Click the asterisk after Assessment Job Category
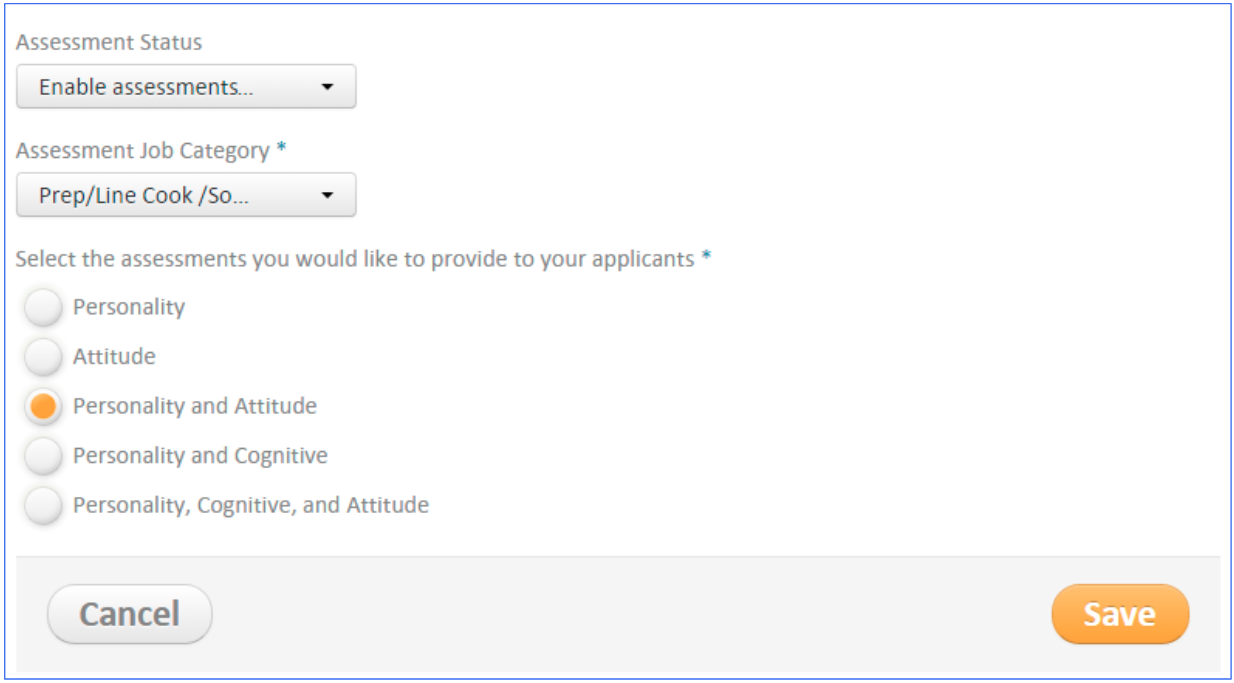The height and width of the screenshot is (683, 1234). tap(281, 149)
